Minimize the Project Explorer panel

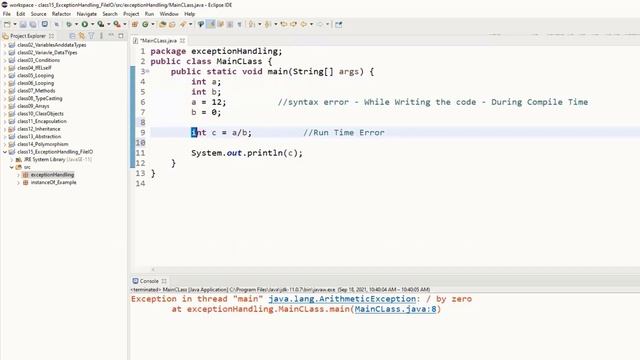coord(111,36)
